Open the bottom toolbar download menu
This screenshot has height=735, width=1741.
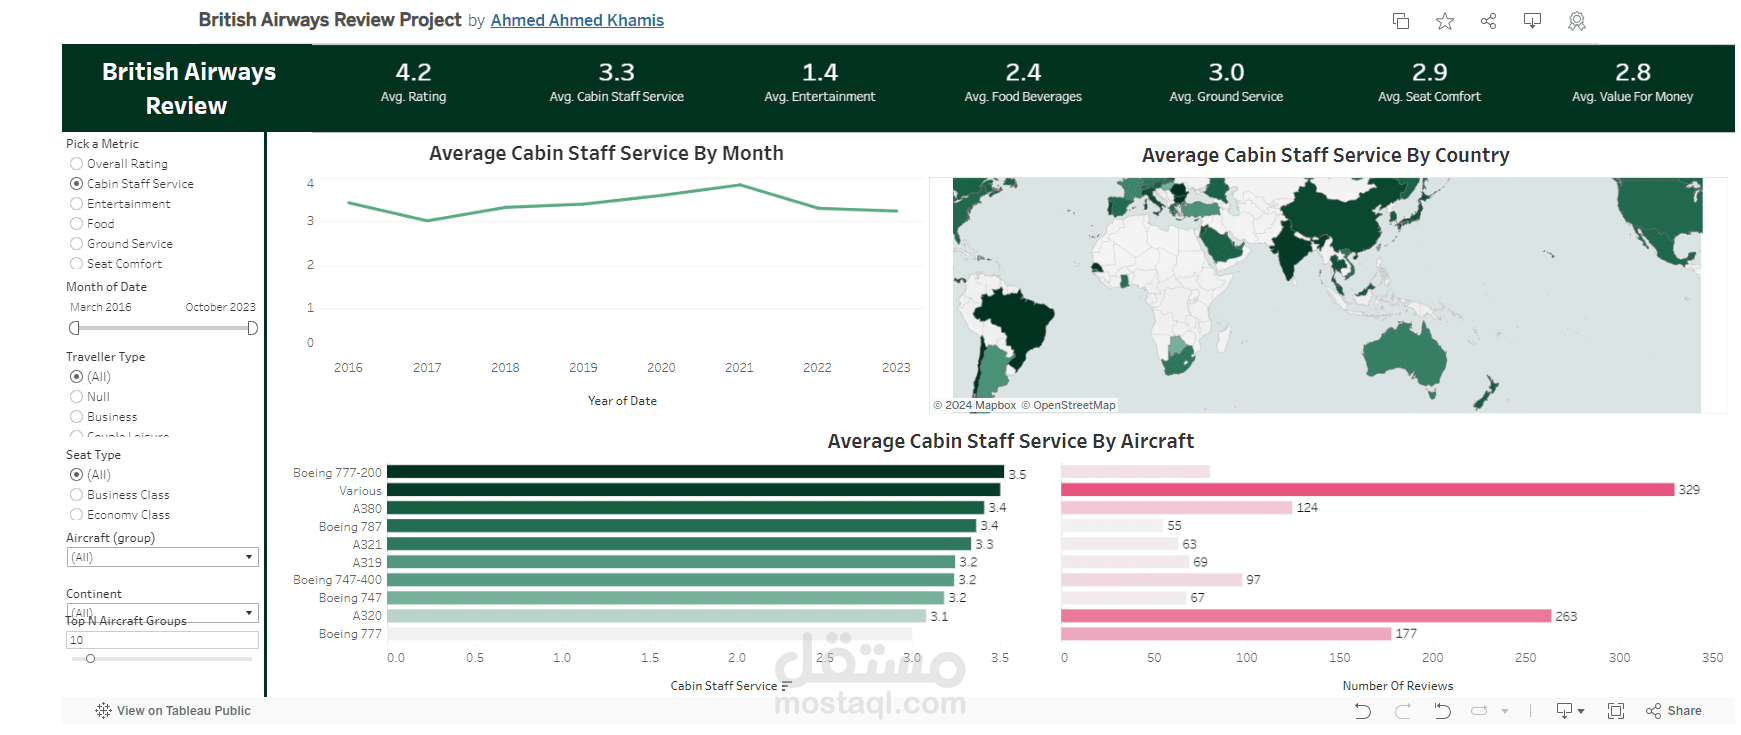1570,711
